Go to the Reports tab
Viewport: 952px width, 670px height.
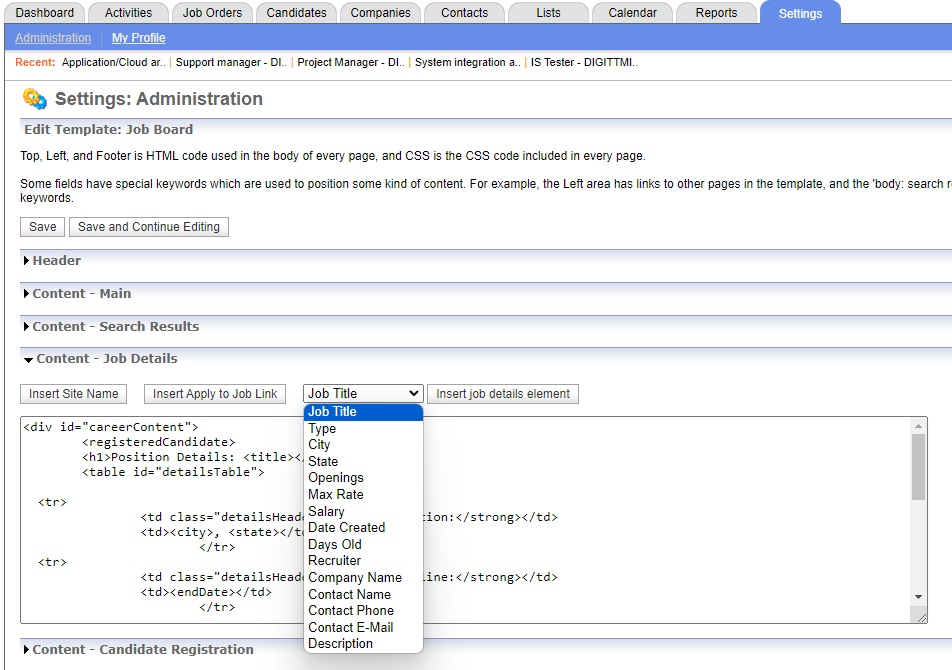pos(716,13)
